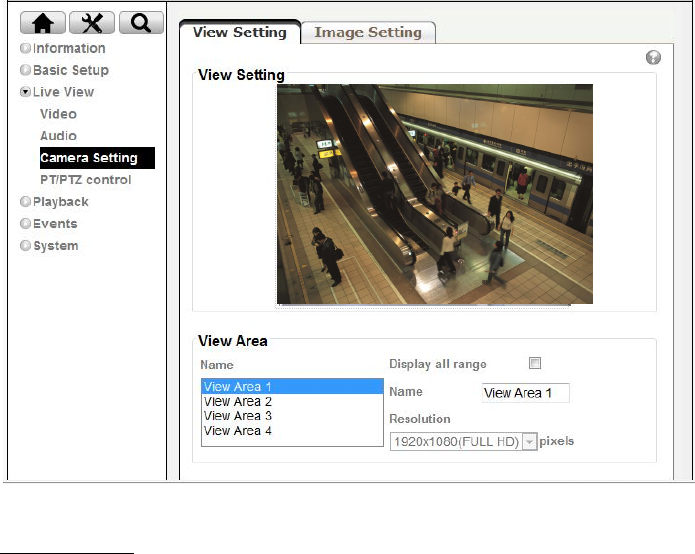This screenshot has height=554, width=695.
Task: Click the view area Name input field
Action: 526,393
